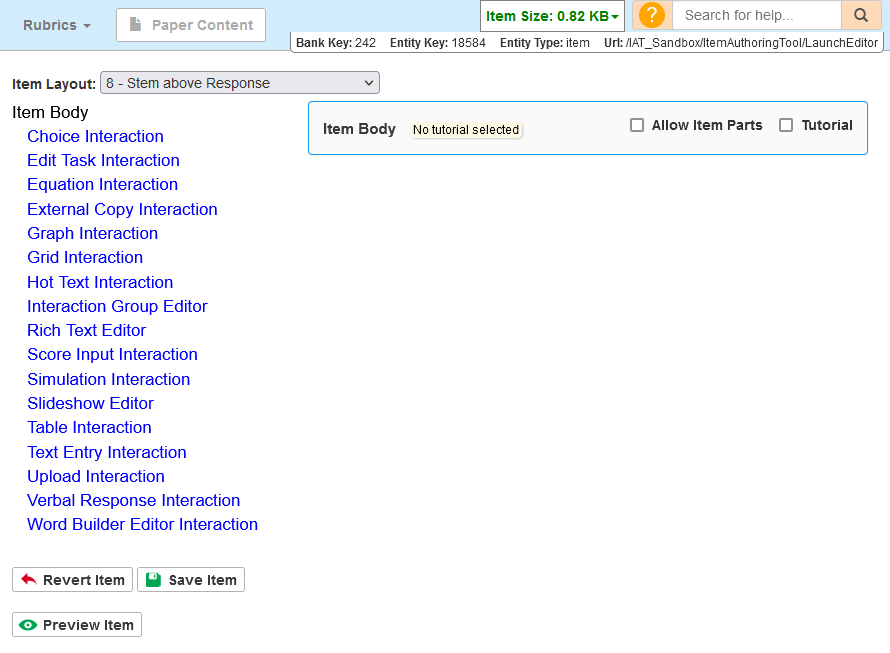This screenshot has height=653, width=890.
Task: Open Paper Content
Action: (x=191, y=25)
